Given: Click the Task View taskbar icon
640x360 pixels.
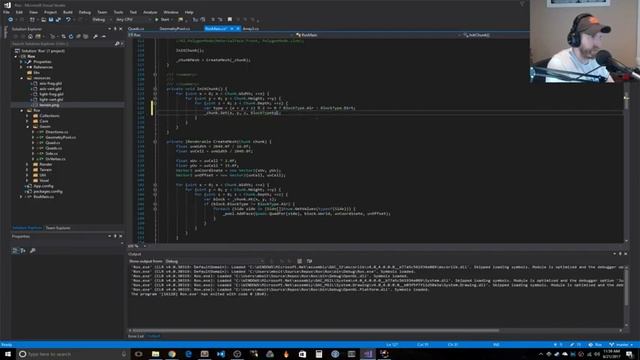Looking at the screenshot, I should click(139, 354).
